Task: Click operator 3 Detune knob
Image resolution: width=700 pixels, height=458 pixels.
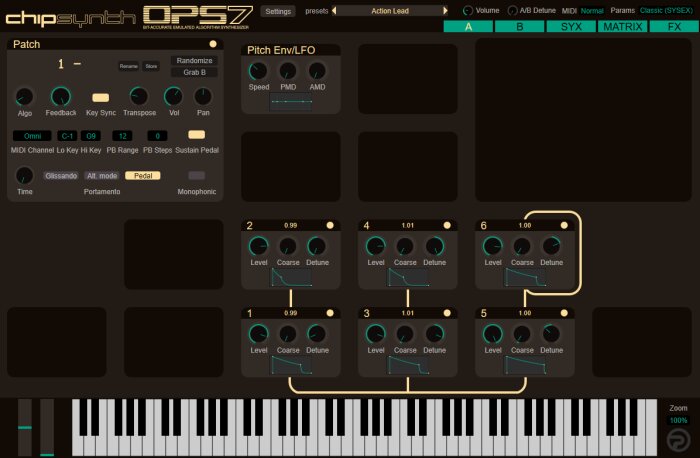Action: [434, 334]
